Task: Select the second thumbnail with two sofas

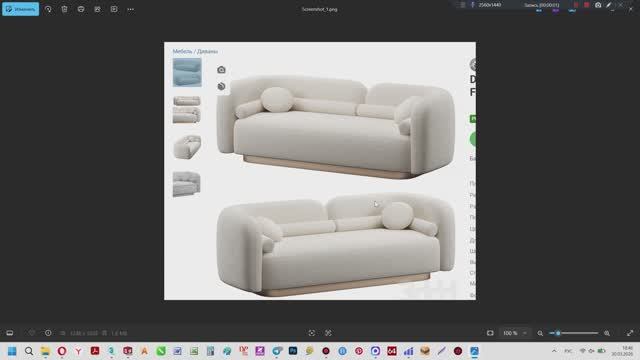Action: (x=187, y=109)
